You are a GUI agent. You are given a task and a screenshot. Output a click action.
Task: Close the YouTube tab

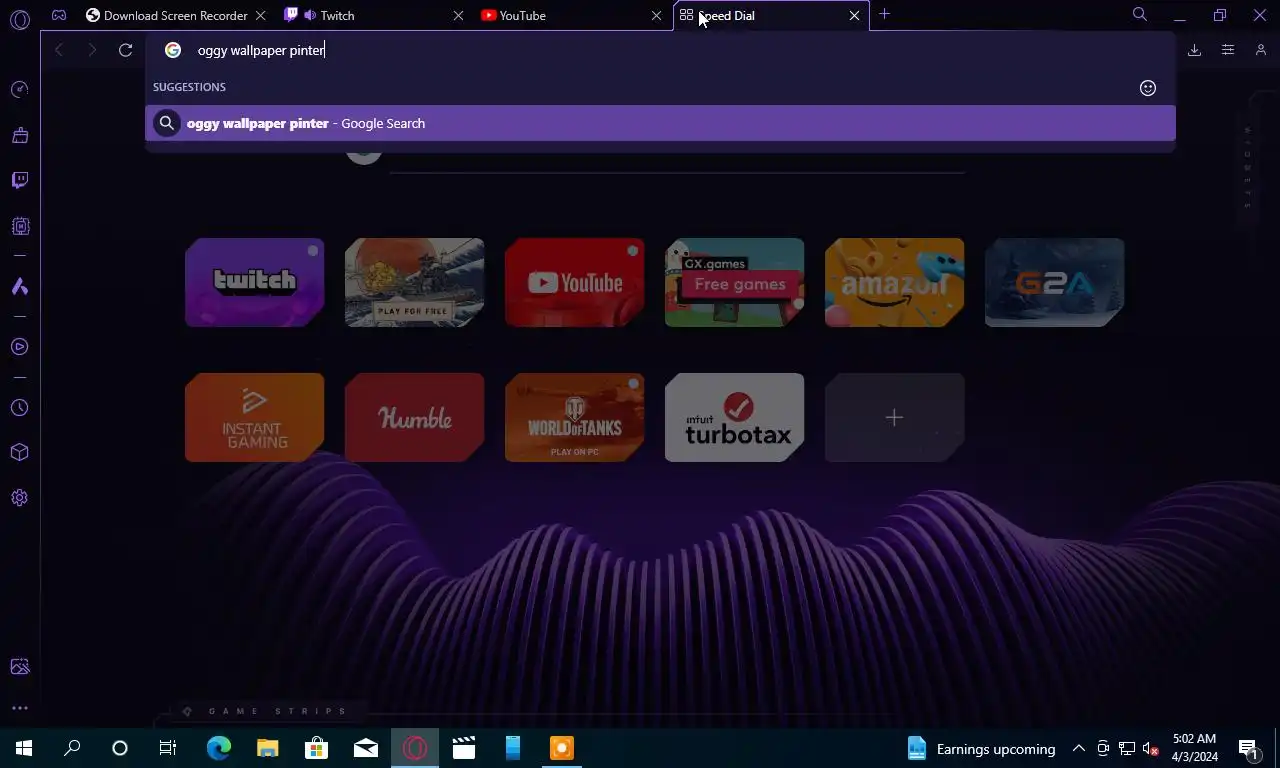coord(657,16)
